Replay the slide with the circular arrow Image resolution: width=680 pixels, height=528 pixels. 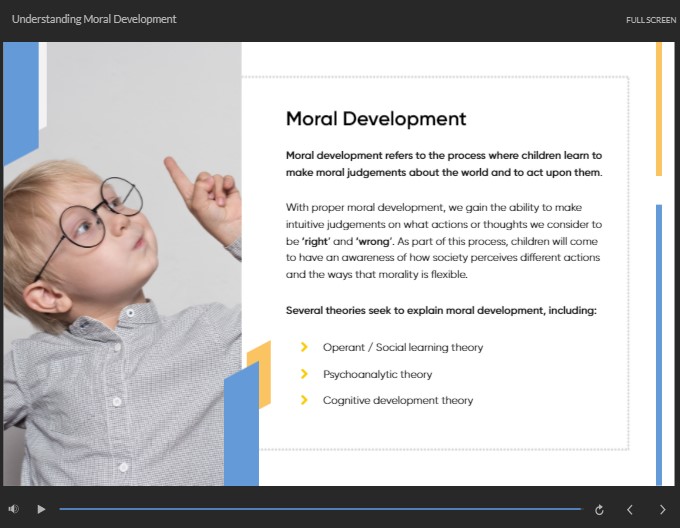pyautogui.click(x=599, y=510)
